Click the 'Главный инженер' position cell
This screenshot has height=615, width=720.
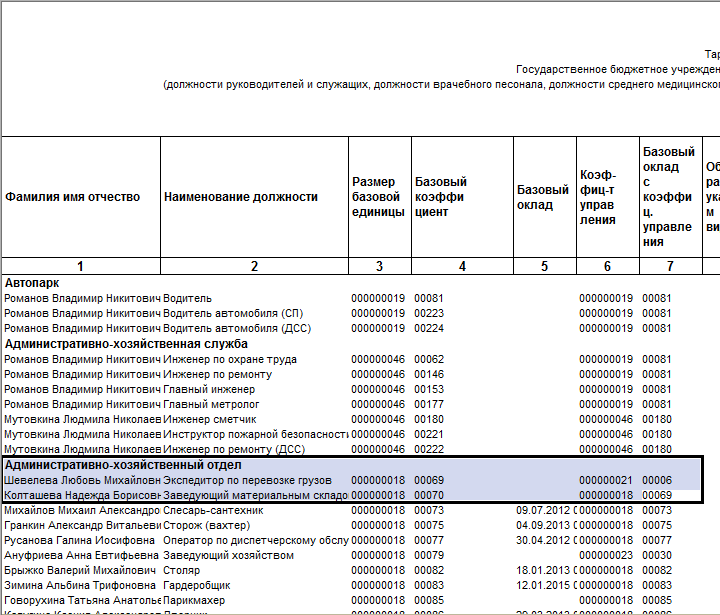(x=209, y=389)
